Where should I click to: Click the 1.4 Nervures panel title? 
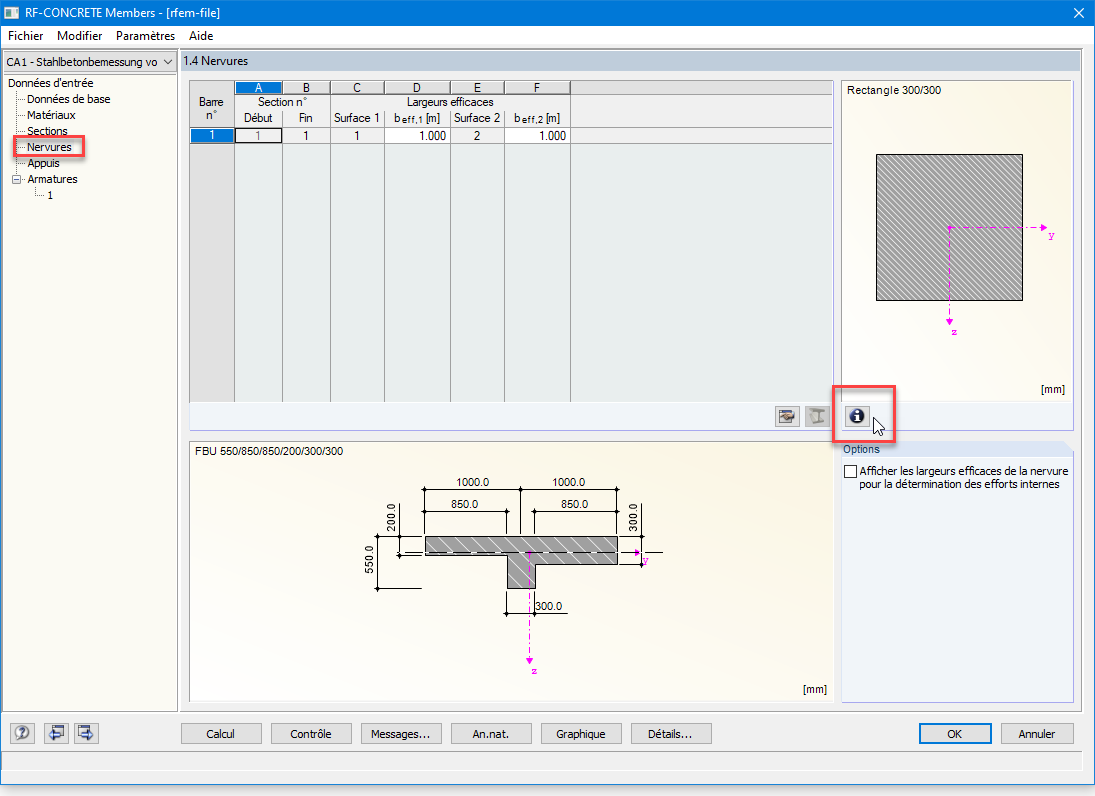pyautogui.click(x=215, y=61)
